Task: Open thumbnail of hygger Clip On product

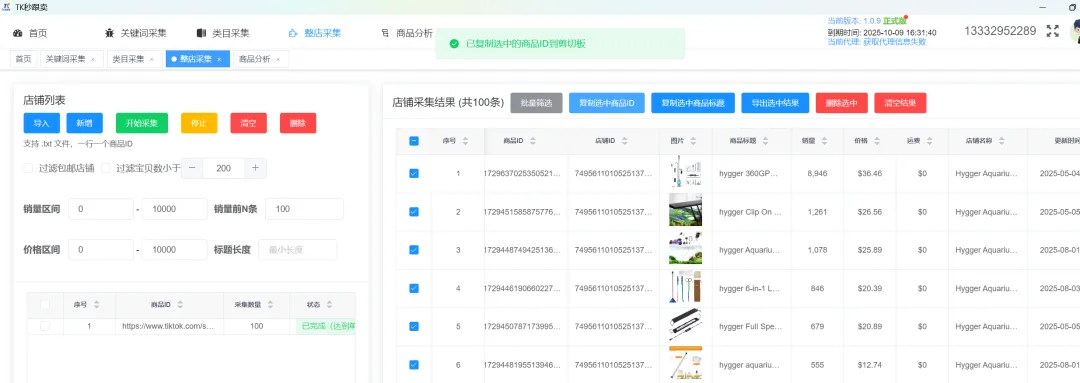Action: coord(685,210)
